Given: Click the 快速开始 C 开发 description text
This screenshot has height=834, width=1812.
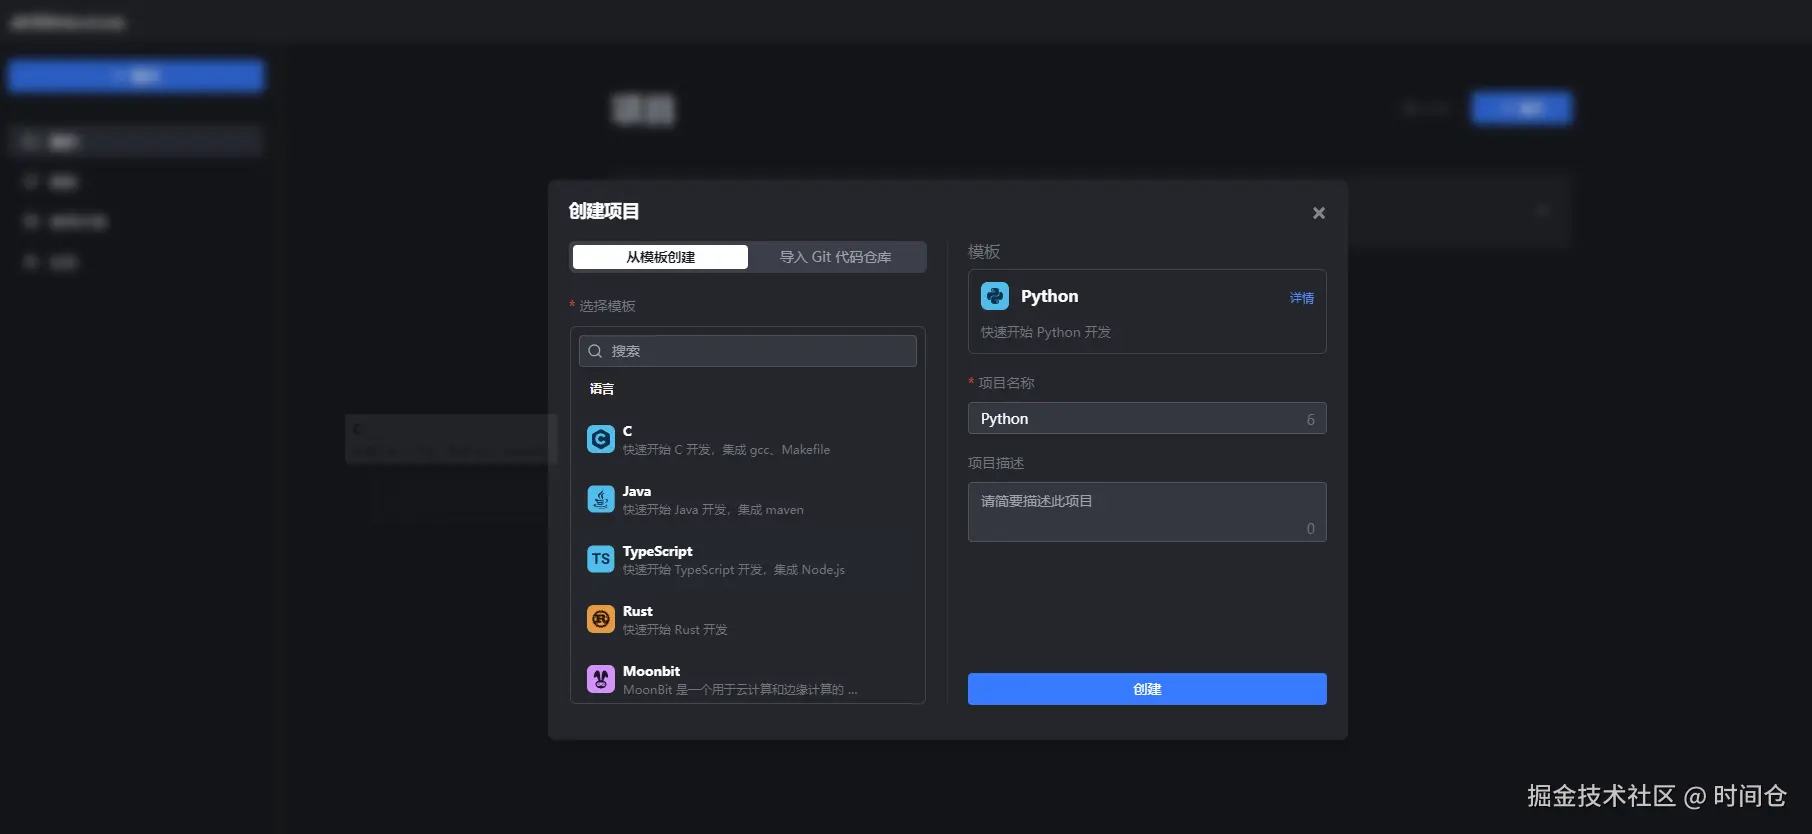Looking at the screenshot, I should click(726, 450).
